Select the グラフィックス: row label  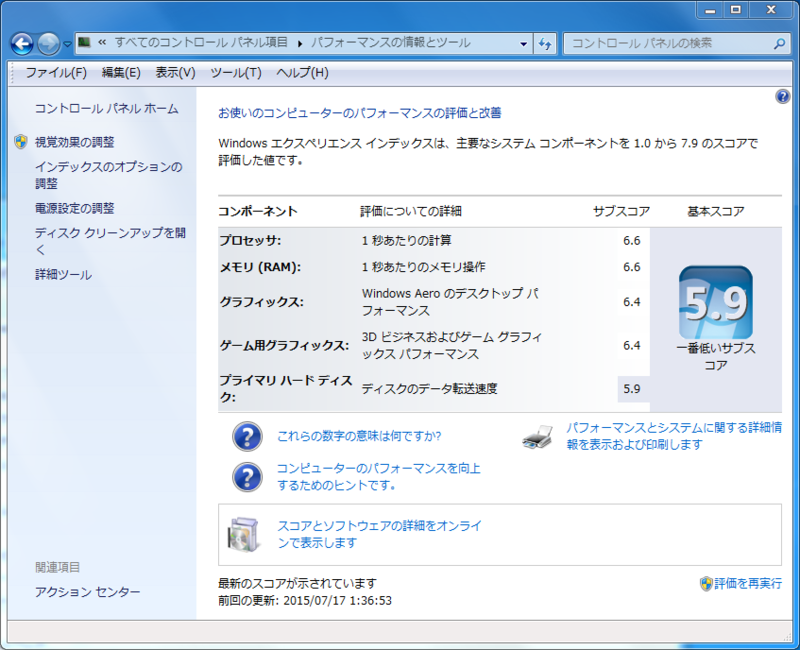click(x=262, y=302)
